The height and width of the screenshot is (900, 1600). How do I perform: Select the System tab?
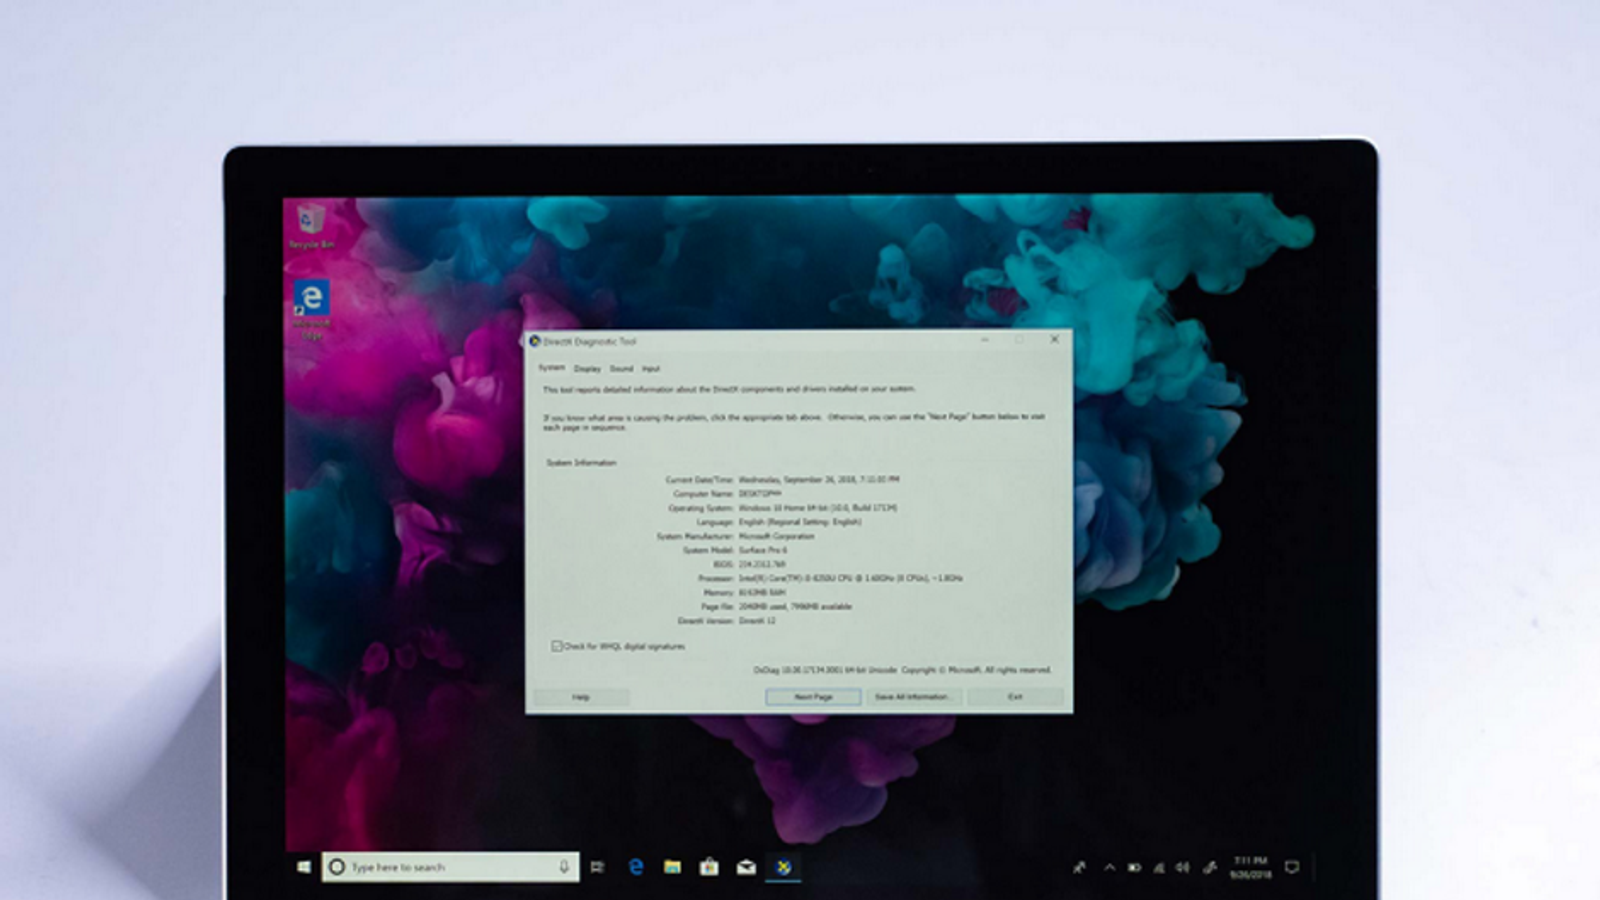(551, 368)
